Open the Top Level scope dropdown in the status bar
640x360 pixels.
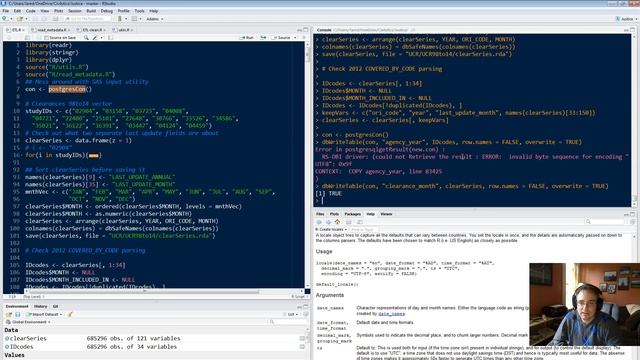tap(33, 297)
